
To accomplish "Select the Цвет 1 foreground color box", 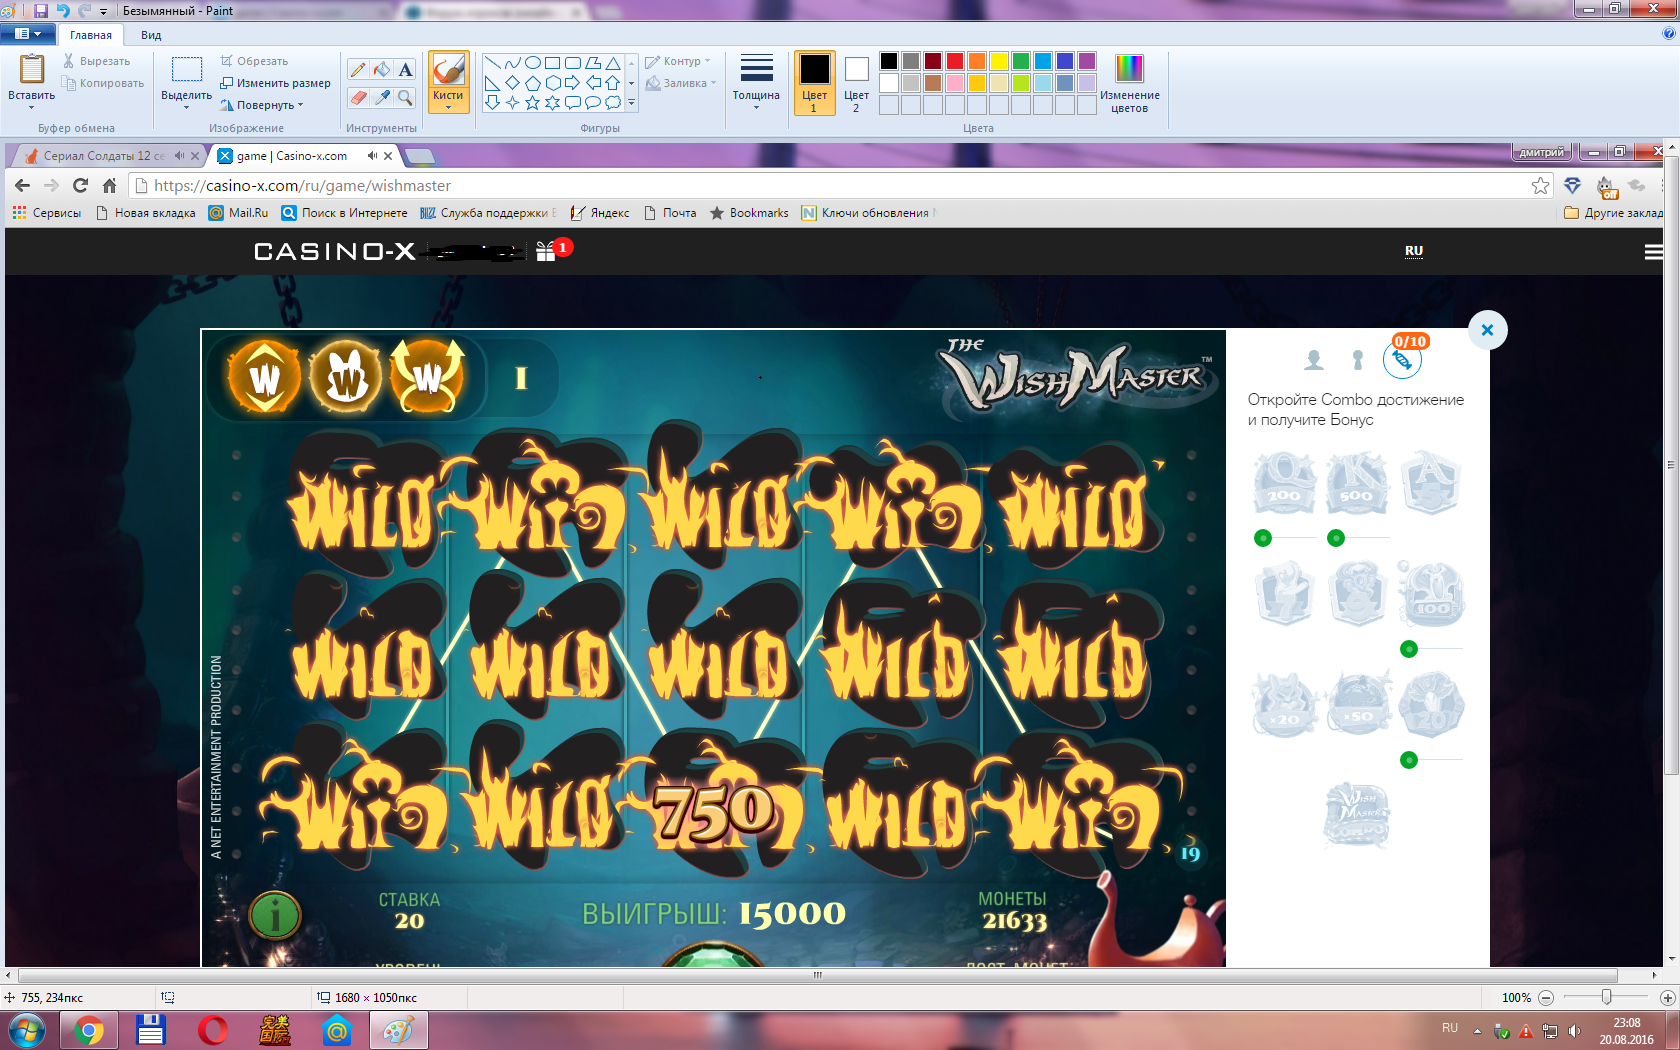I will click(814, 83).
